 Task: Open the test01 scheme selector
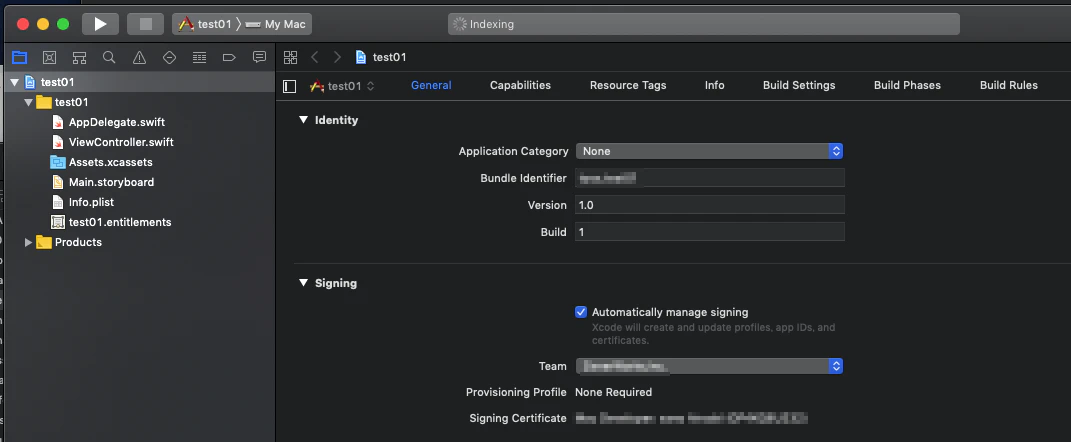tap(205, 24)
